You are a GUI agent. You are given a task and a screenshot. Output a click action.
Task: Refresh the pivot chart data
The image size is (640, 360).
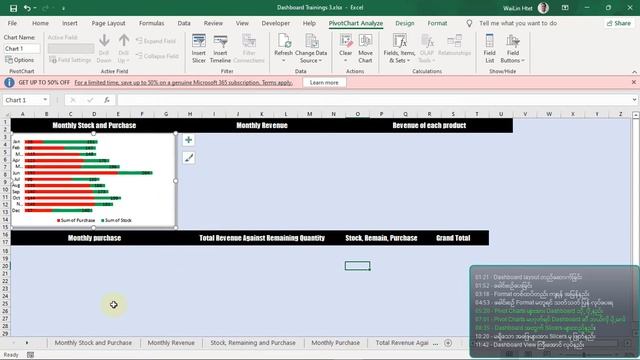pyautogui.click(x=283, y=48)
